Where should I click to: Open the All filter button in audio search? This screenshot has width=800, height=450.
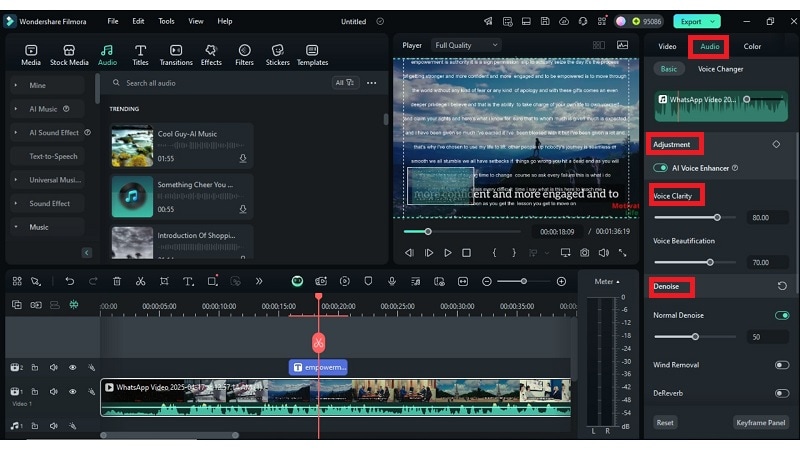(344, 83)
